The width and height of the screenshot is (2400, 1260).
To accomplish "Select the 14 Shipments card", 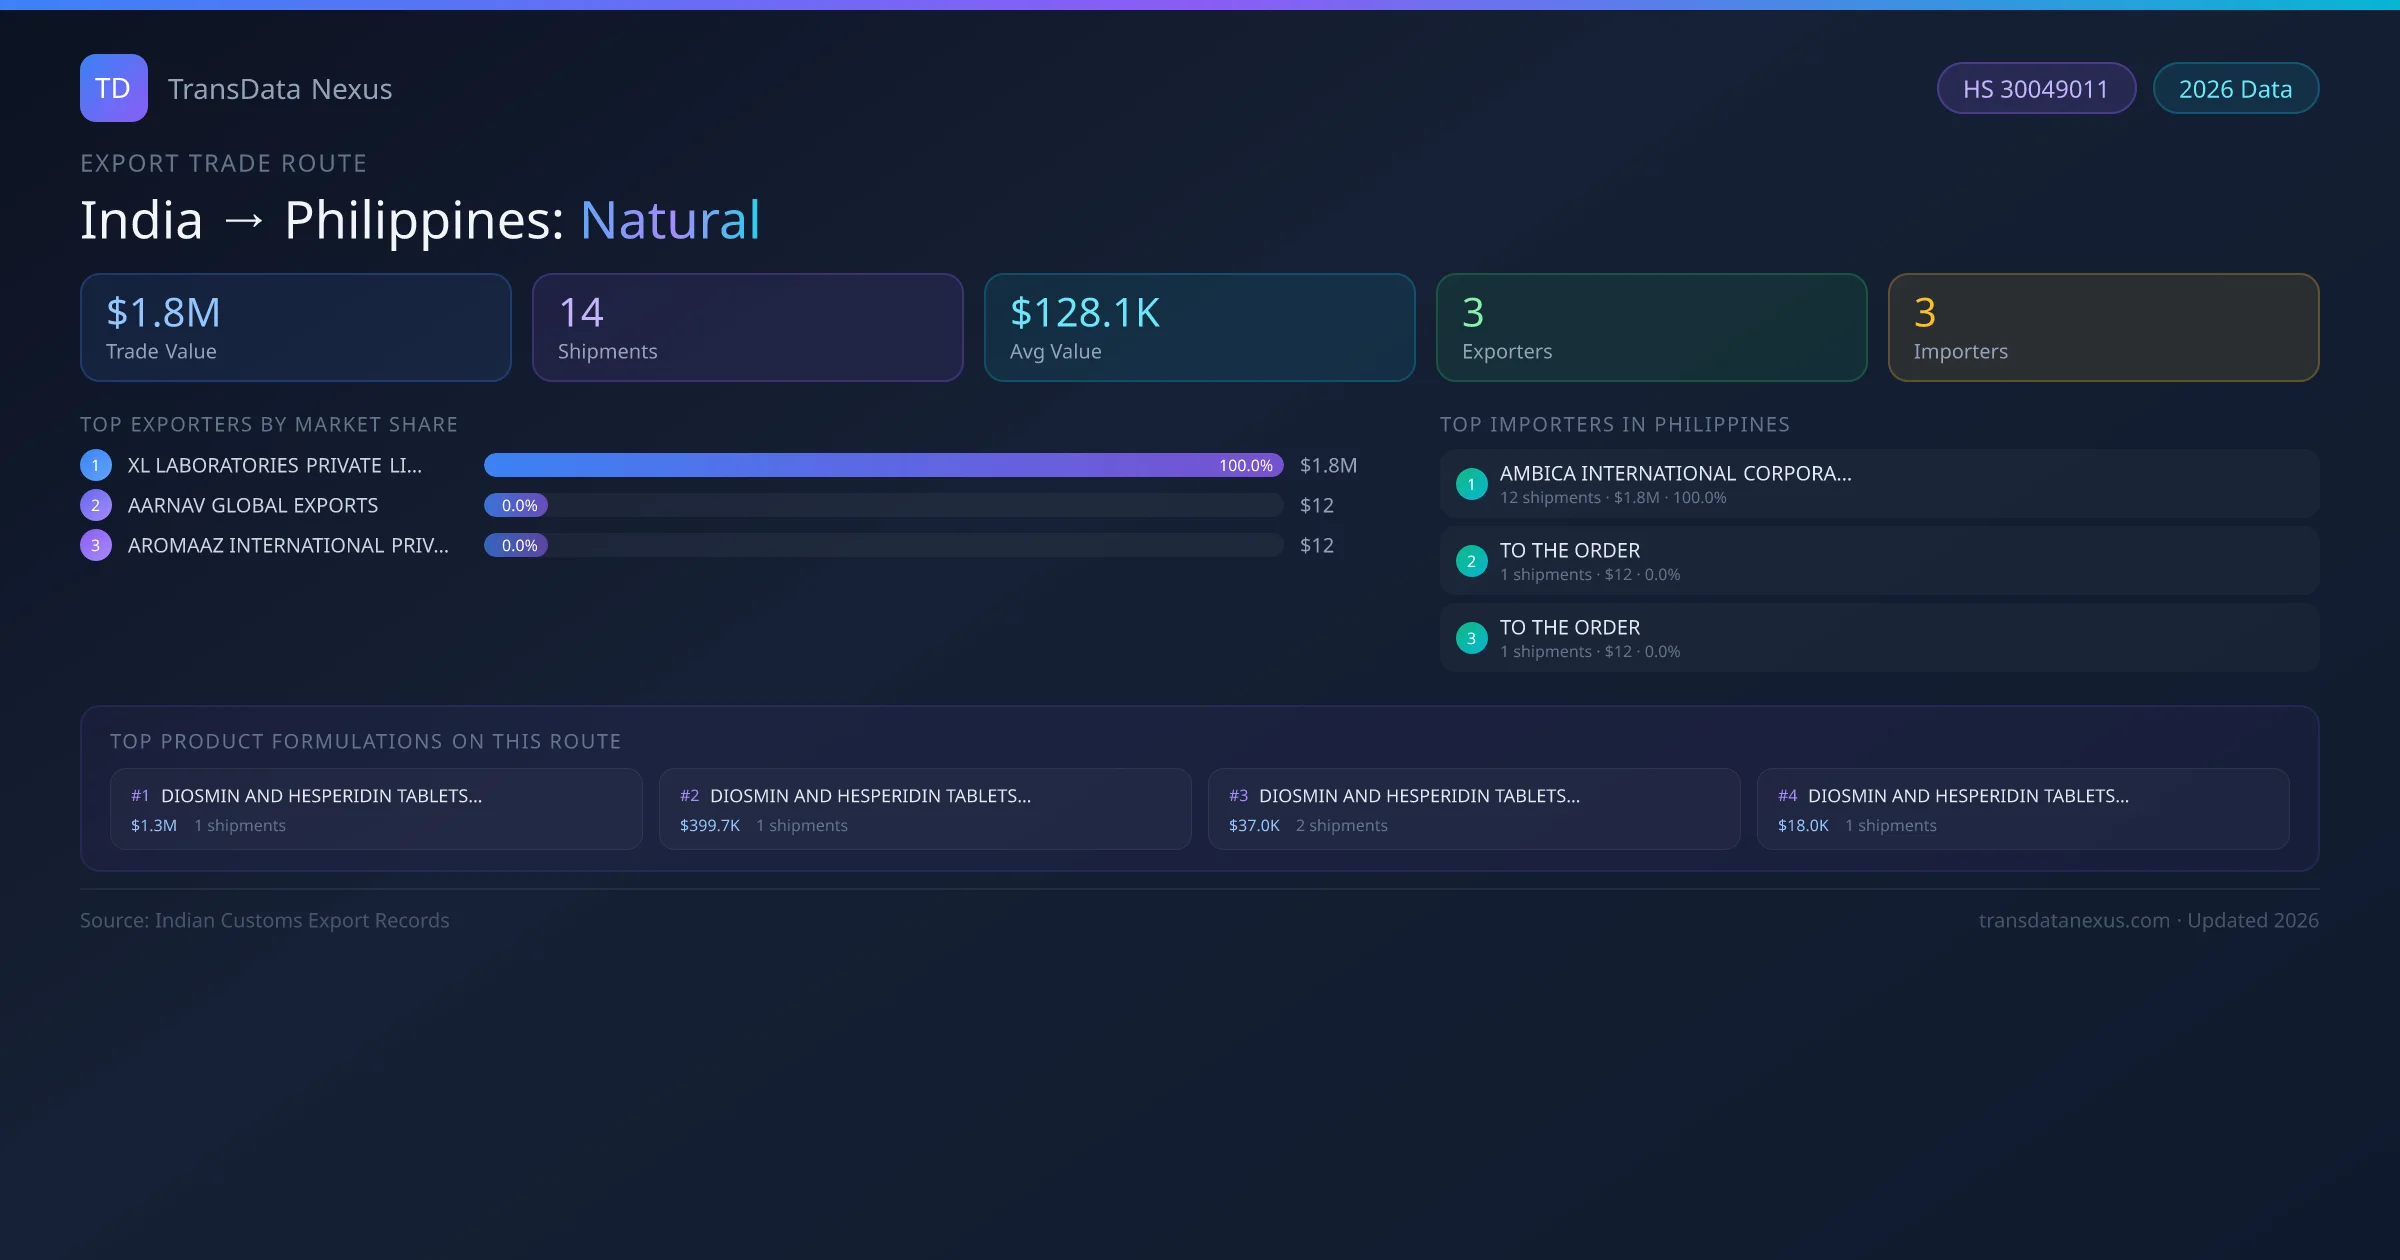I will (747, 328).
